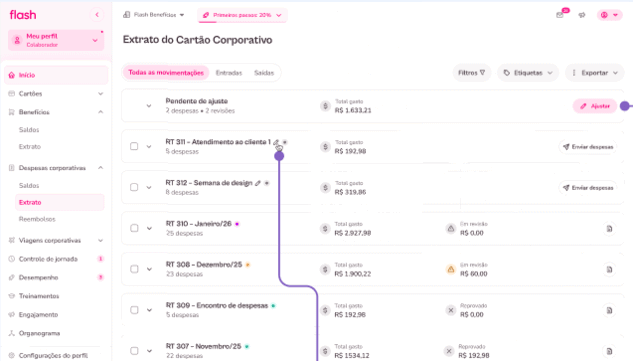Click the Reprovado X icon for RT 309
This screenshot has width=633, height=361.
click(451, 310)
